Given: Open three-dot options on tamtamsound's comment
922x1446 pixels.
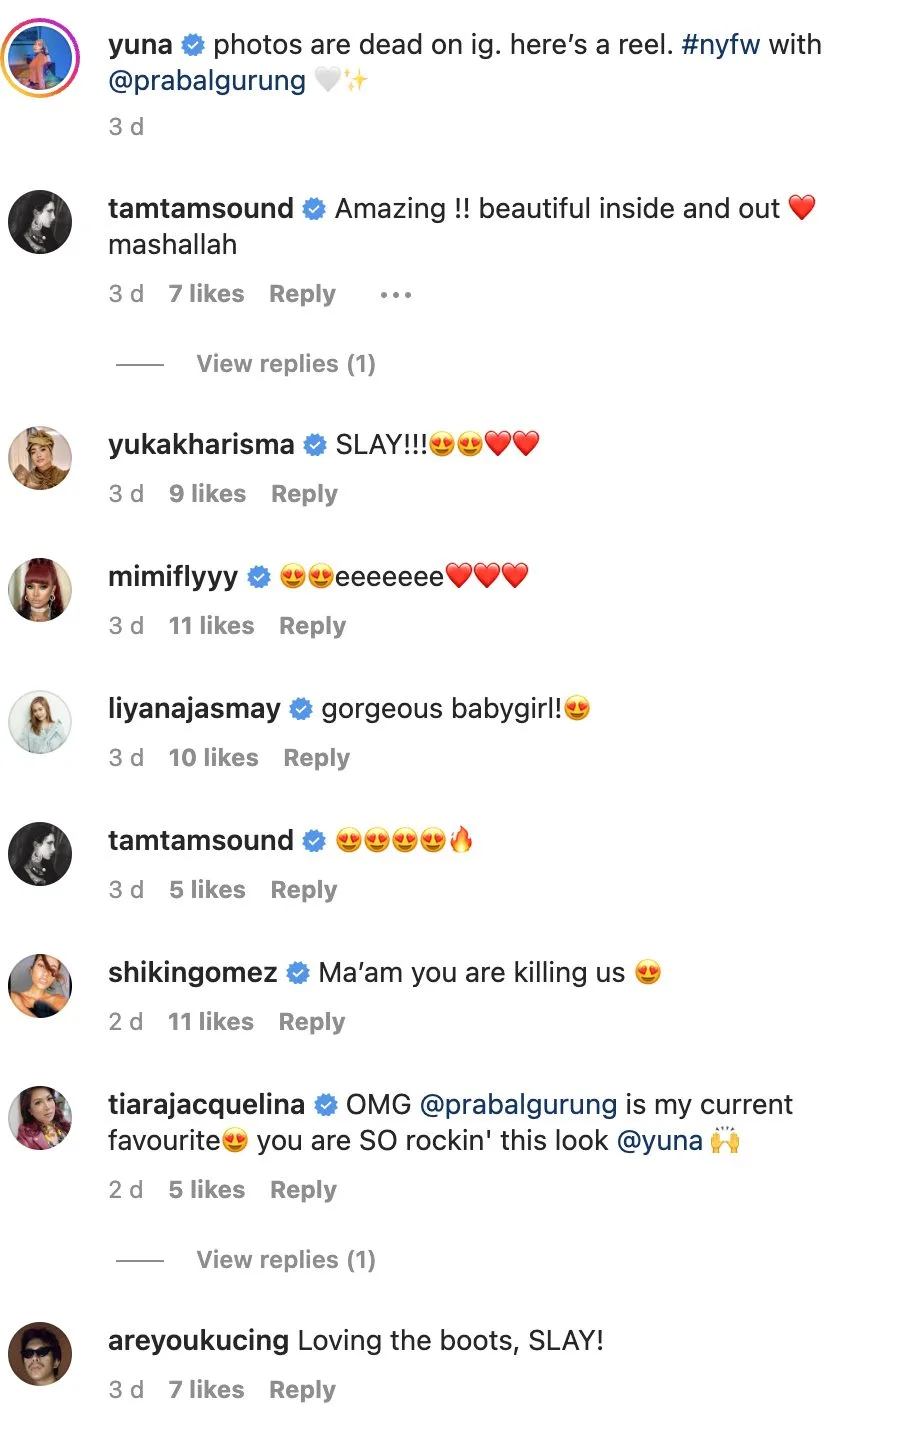Looking at the screenshot, I should point(396,295).
